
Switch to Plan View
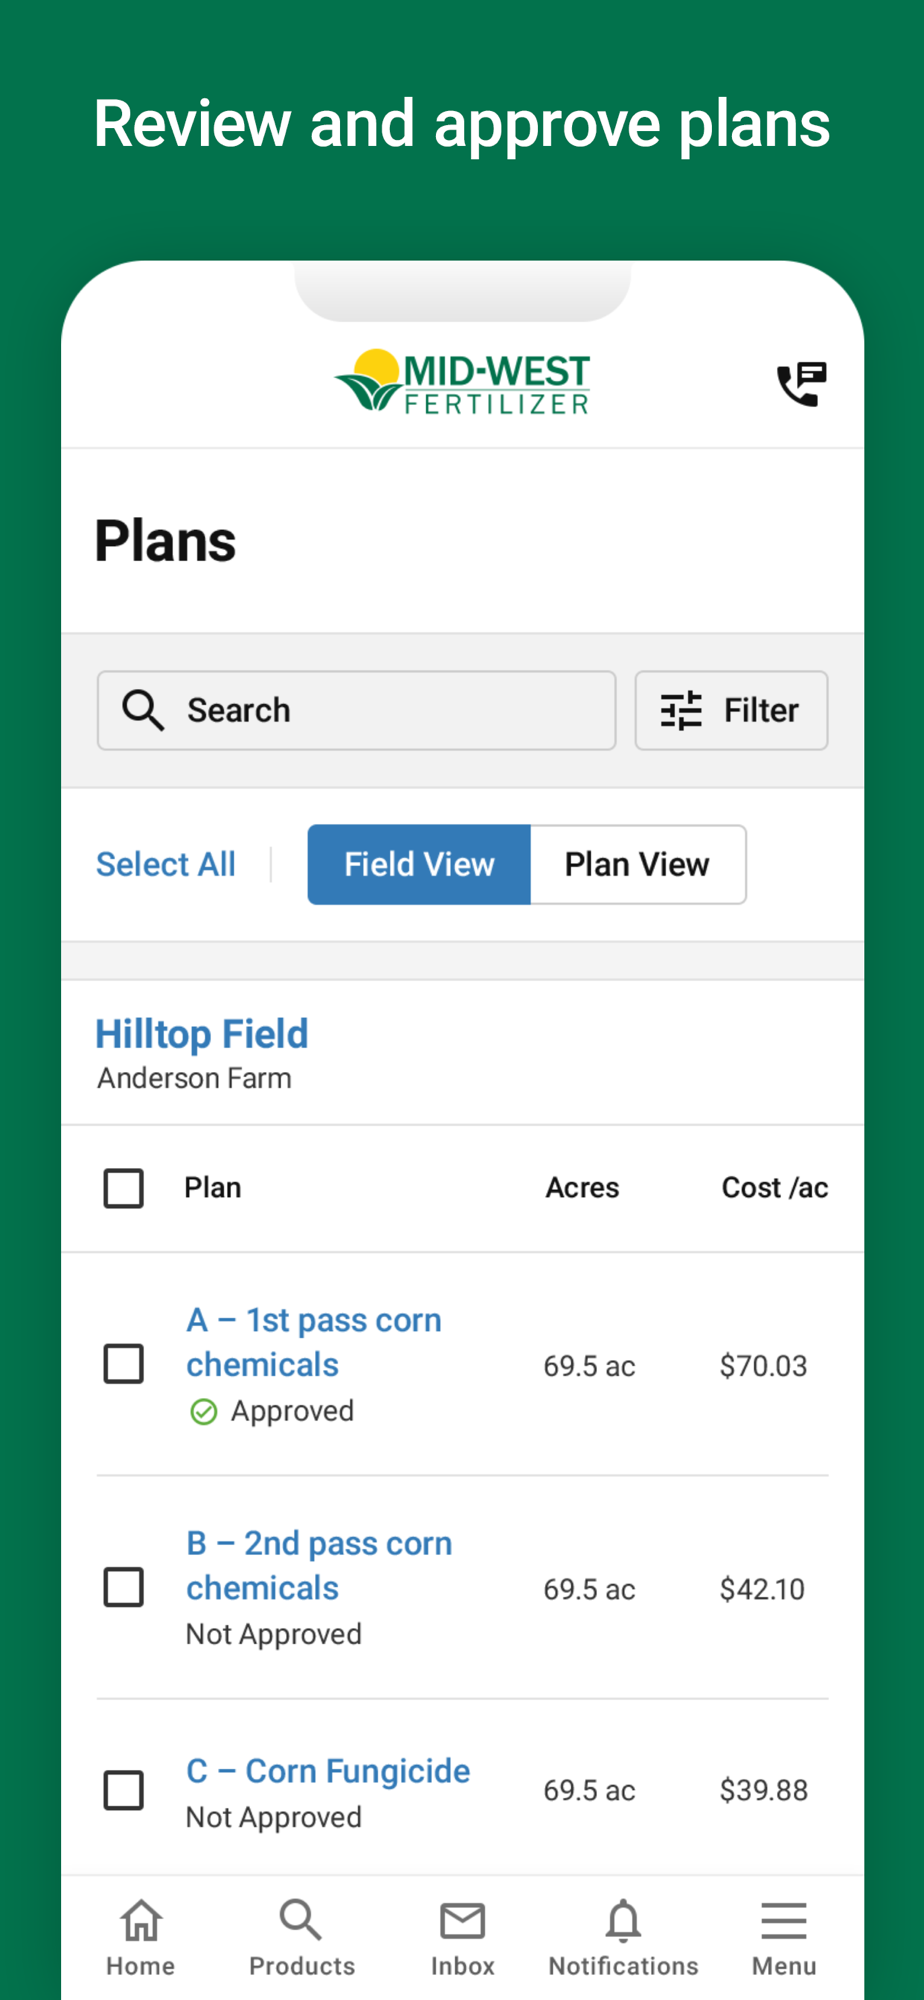pyautogui.click(x=637, y=865)
